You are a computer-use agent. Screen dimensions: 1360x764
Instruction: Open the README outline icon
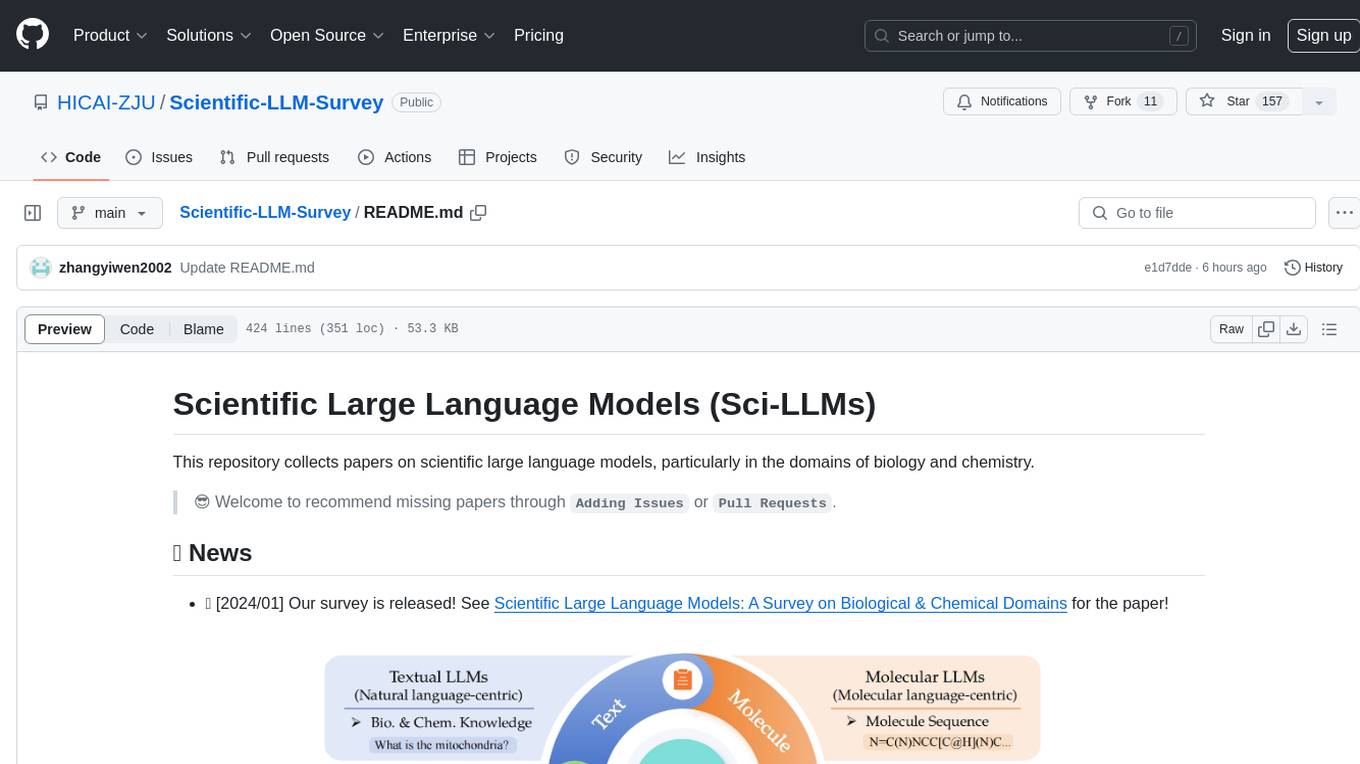pos(1329,329)
